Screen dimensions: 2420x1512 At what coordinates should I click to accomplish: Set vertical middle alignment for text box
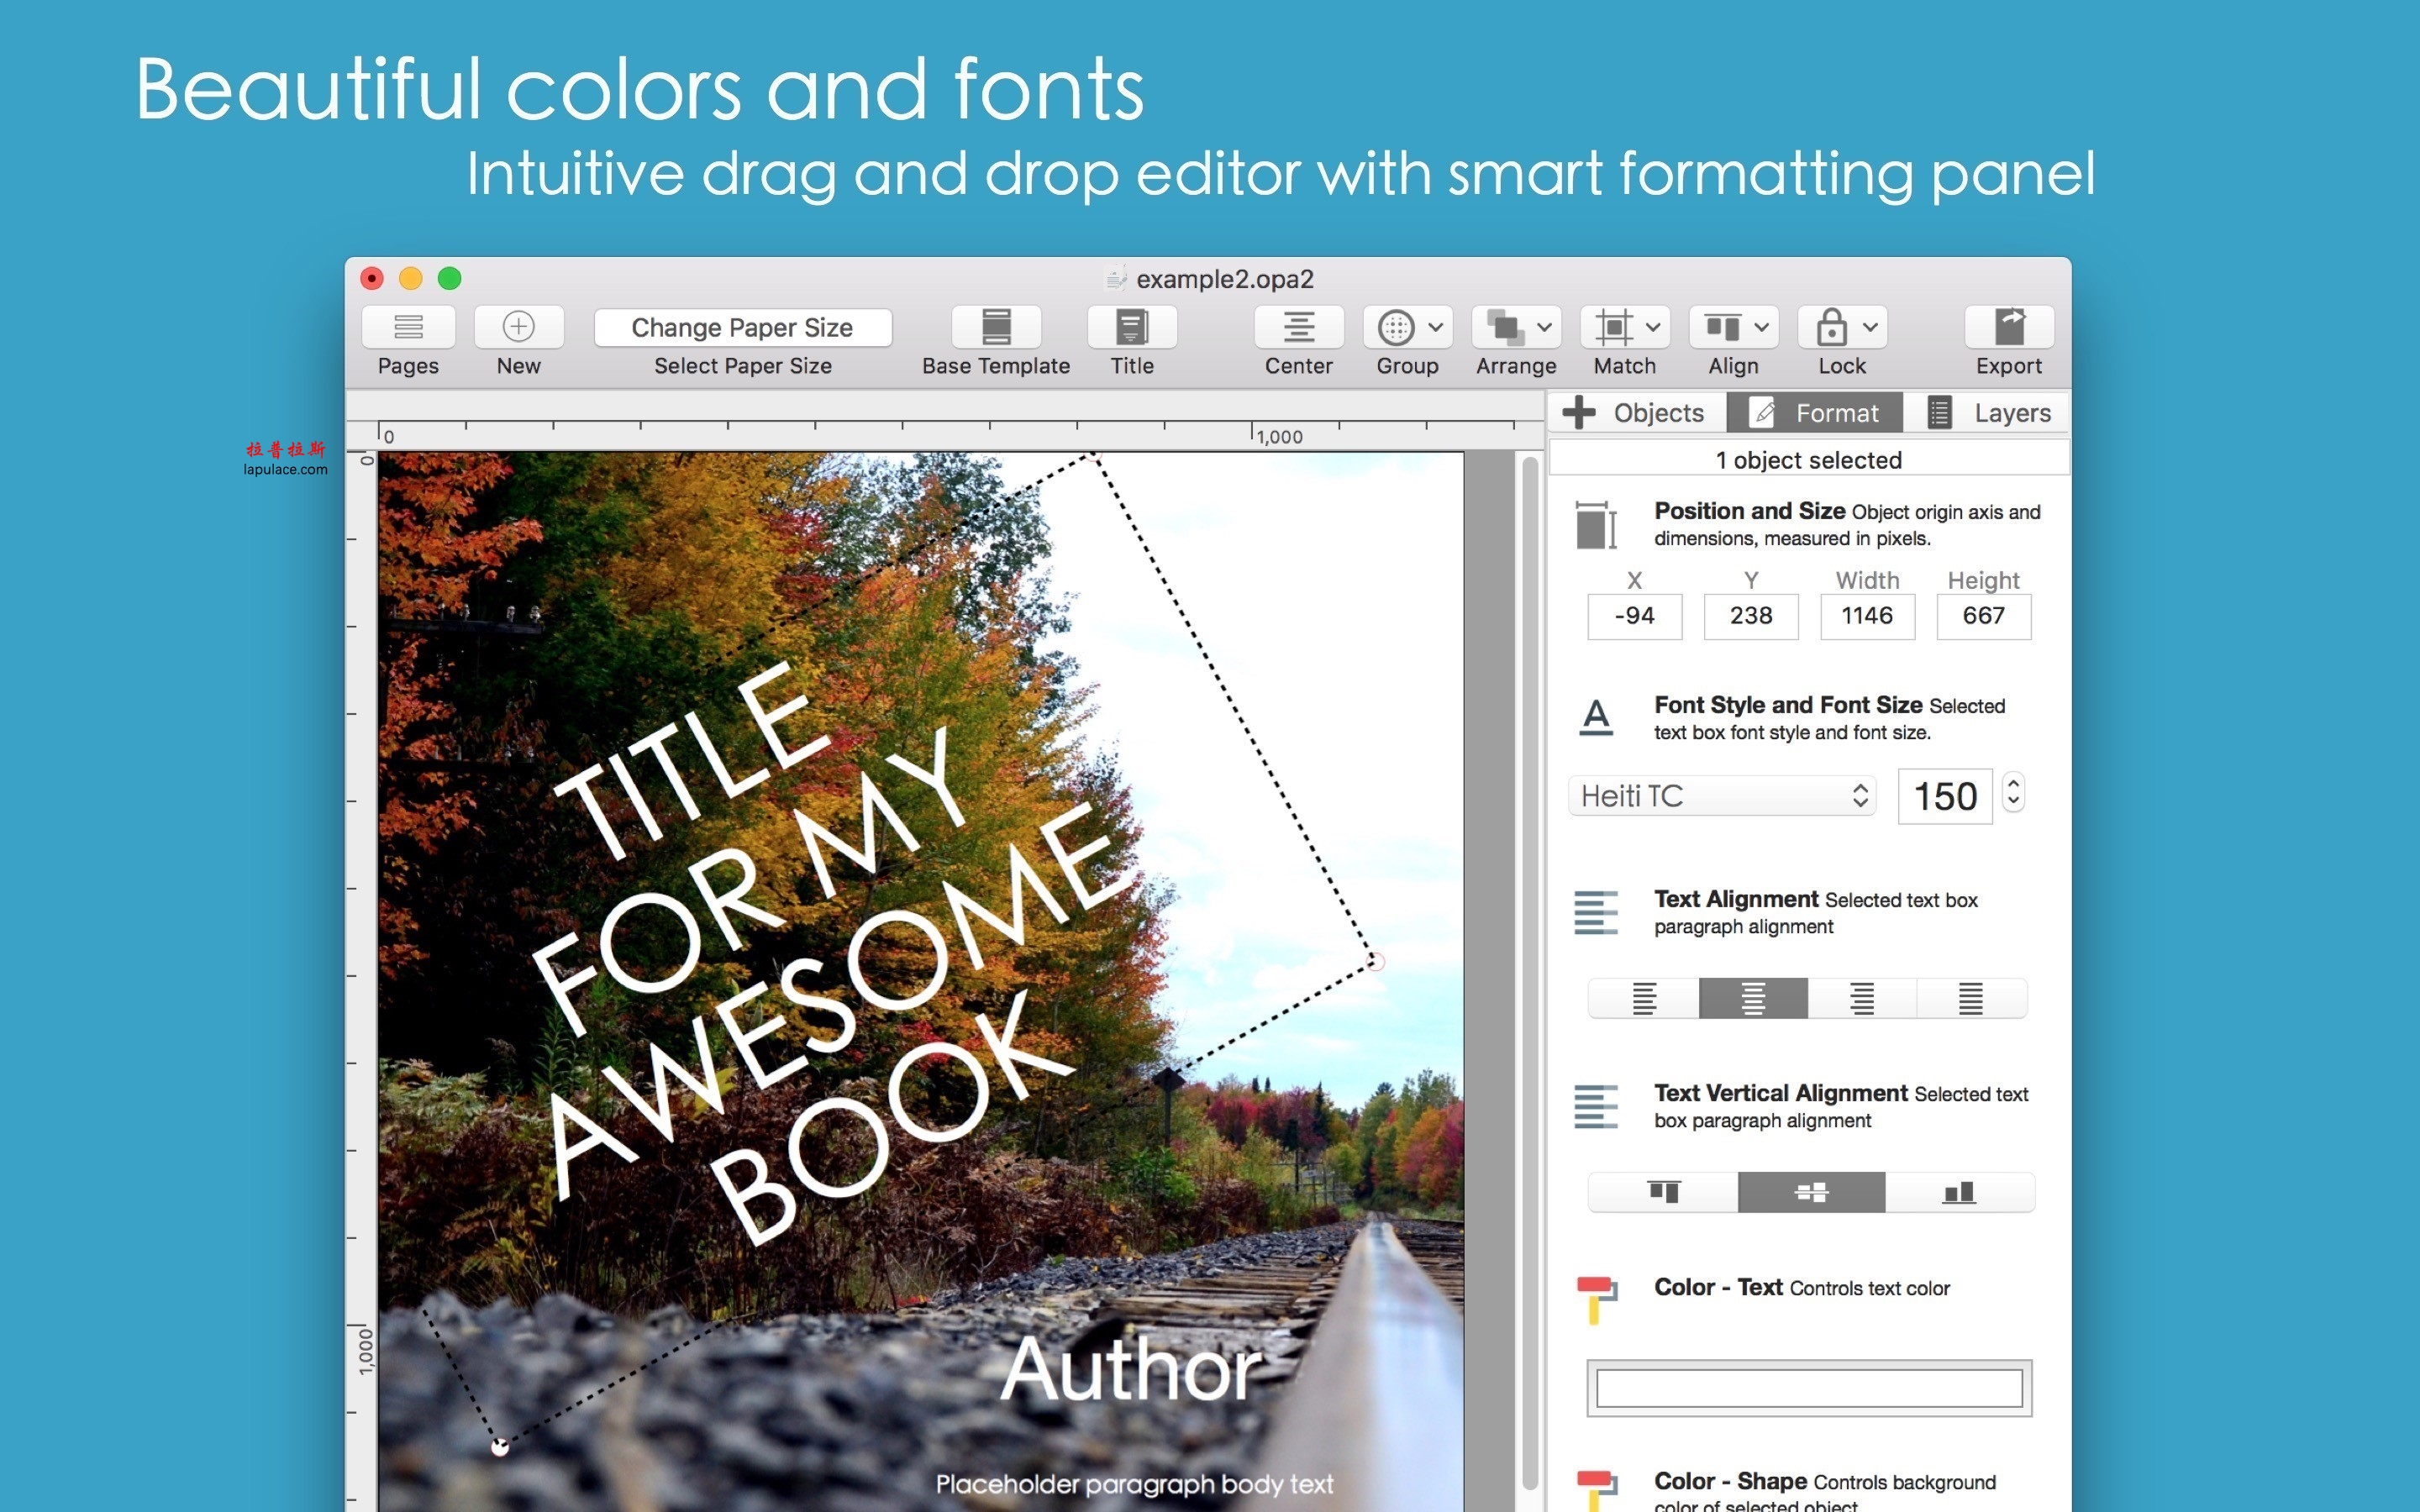1812,1191
